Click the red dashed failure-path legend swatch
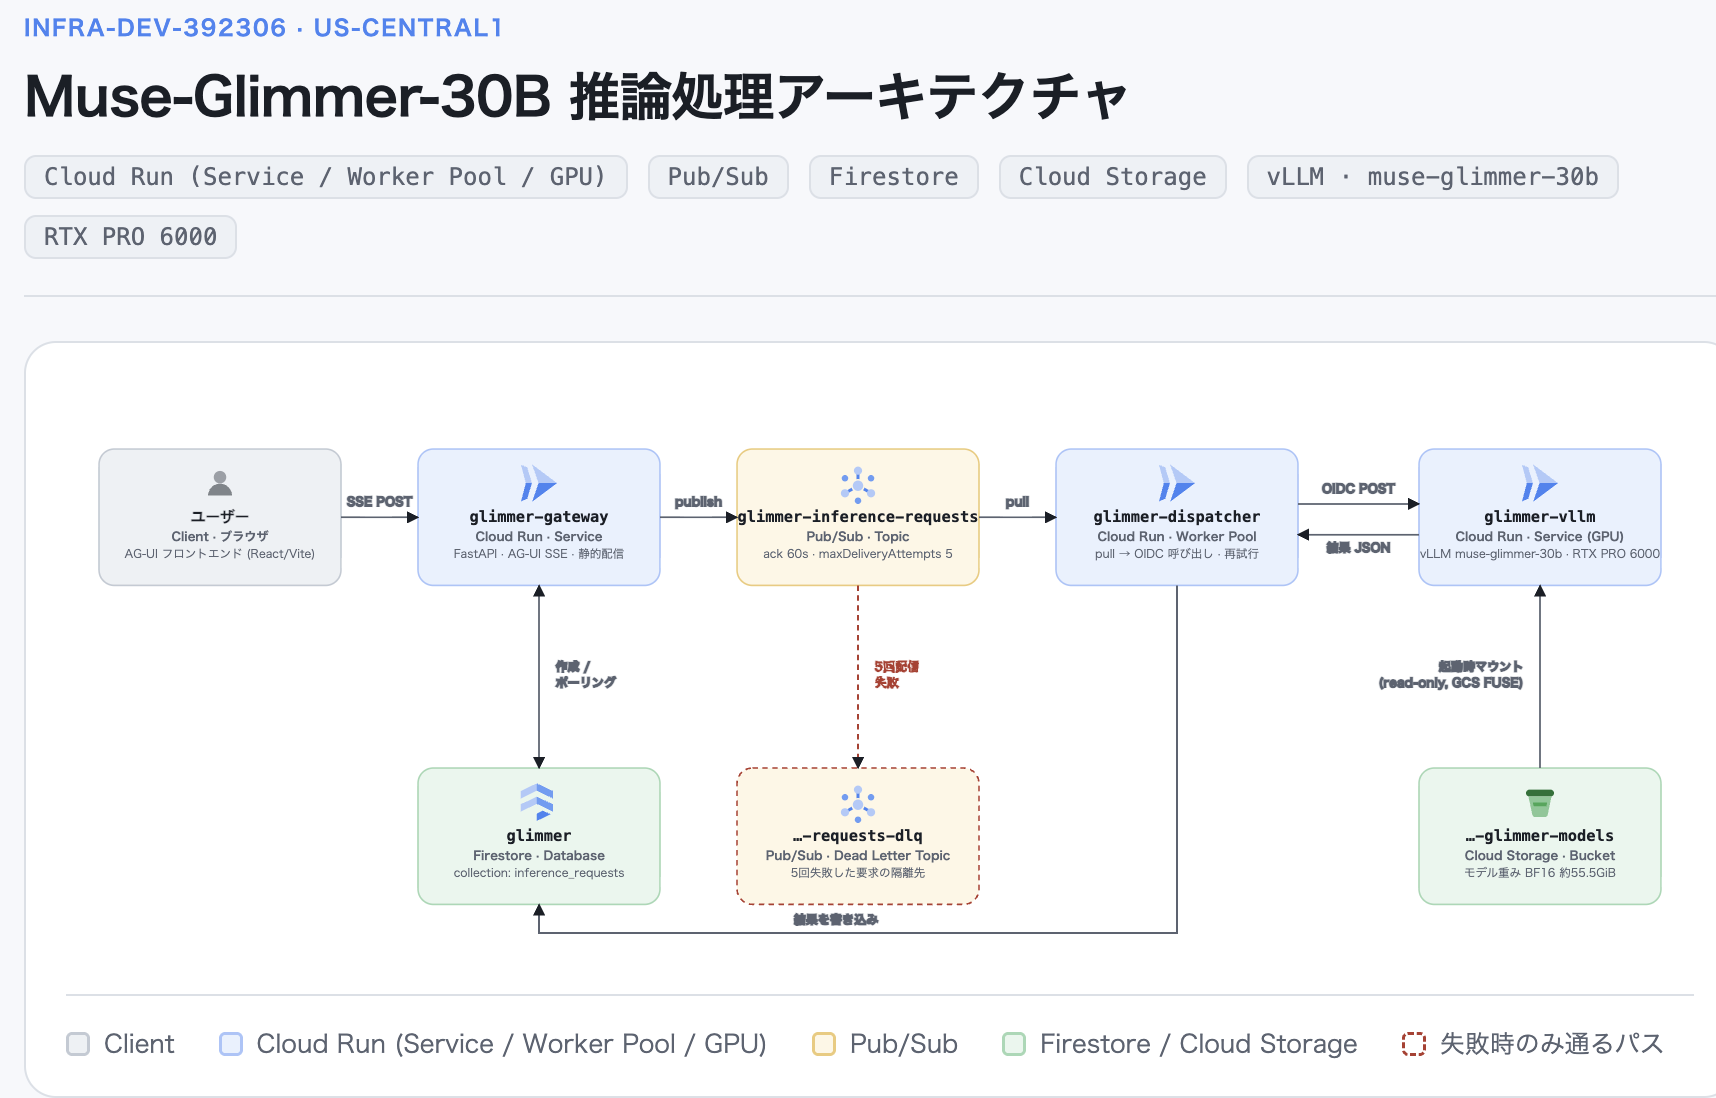 tap(1414, 1044)
